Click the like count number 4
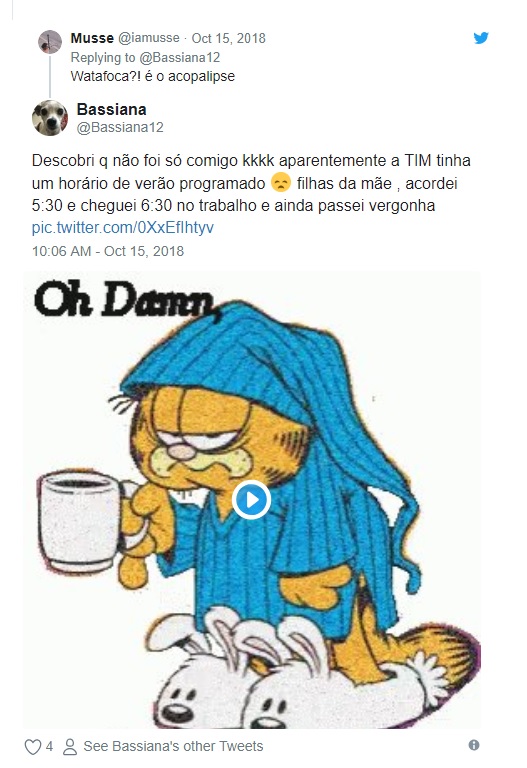 click(x=49, y=746)
